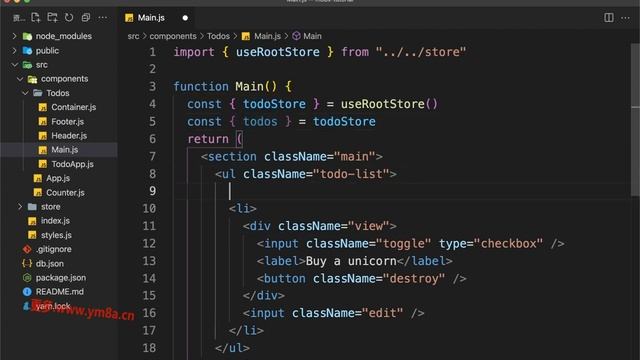Image resolution: width=640 pixels, height=360 pixels.
Task: Click the Todos folder icon
Action: [38, 93]
